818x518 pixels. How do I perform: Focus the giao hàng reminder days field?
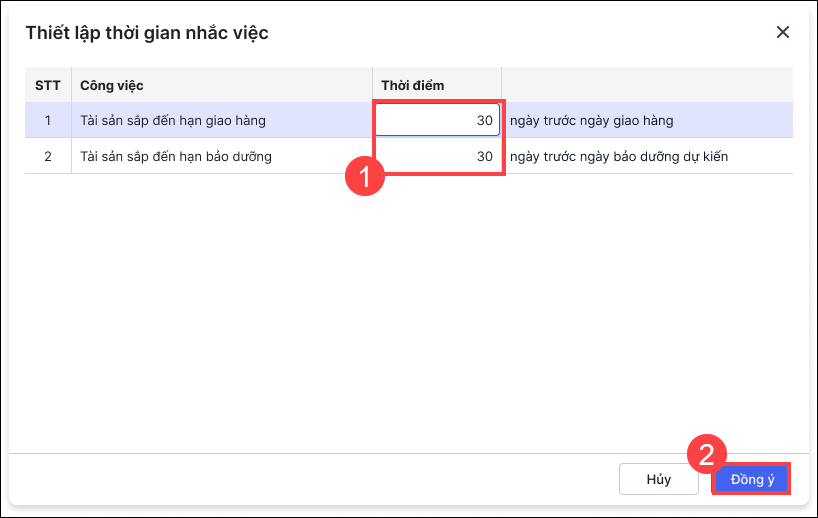pos(438,121)
